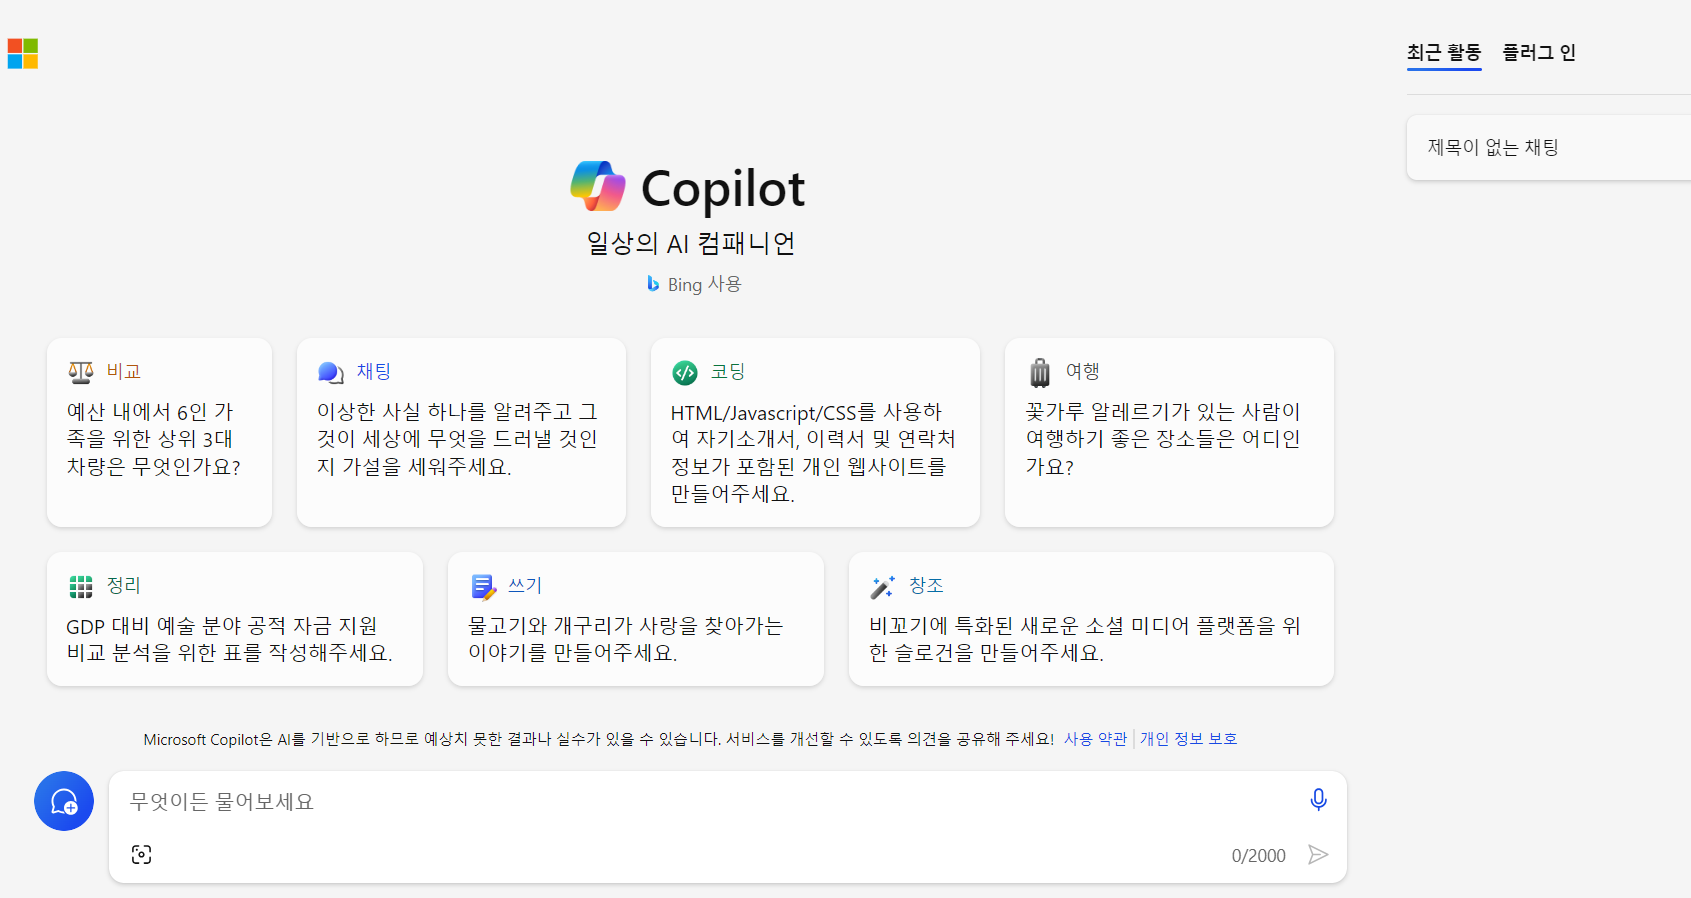1691x898 pixels.
Task: Click the 일상의 AI 컴패니언 tagline
Action: point(690,243)
